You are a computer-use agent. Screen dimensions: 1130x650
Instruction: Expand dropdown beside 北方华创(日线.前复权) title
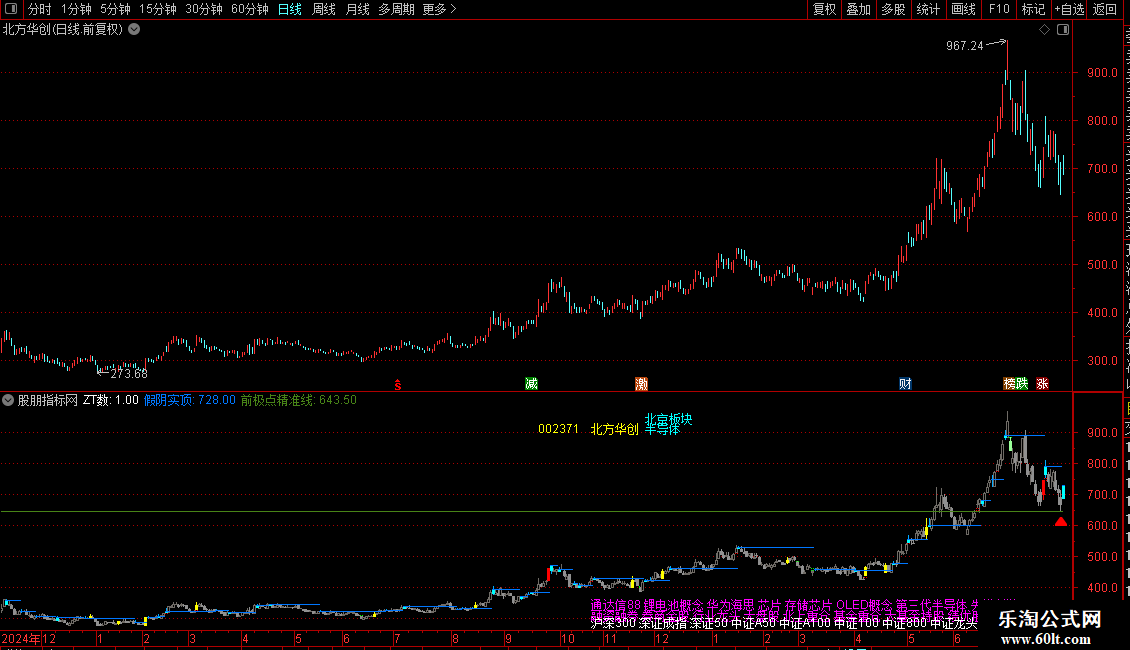click(134, 30)
